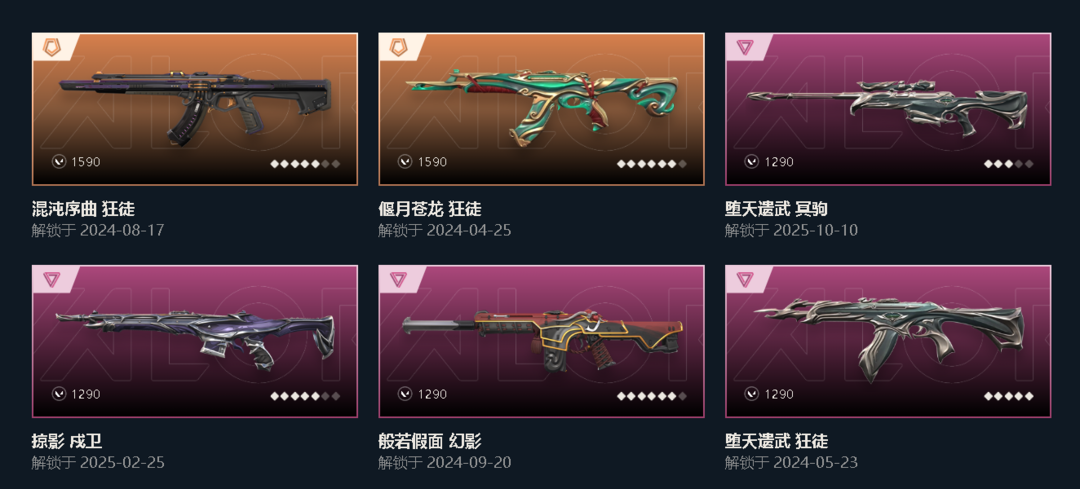Click the 般若假面 幻影 skin name
Image resolution: width=1080 pixels, height=489 pixels.
click(430, 441)
